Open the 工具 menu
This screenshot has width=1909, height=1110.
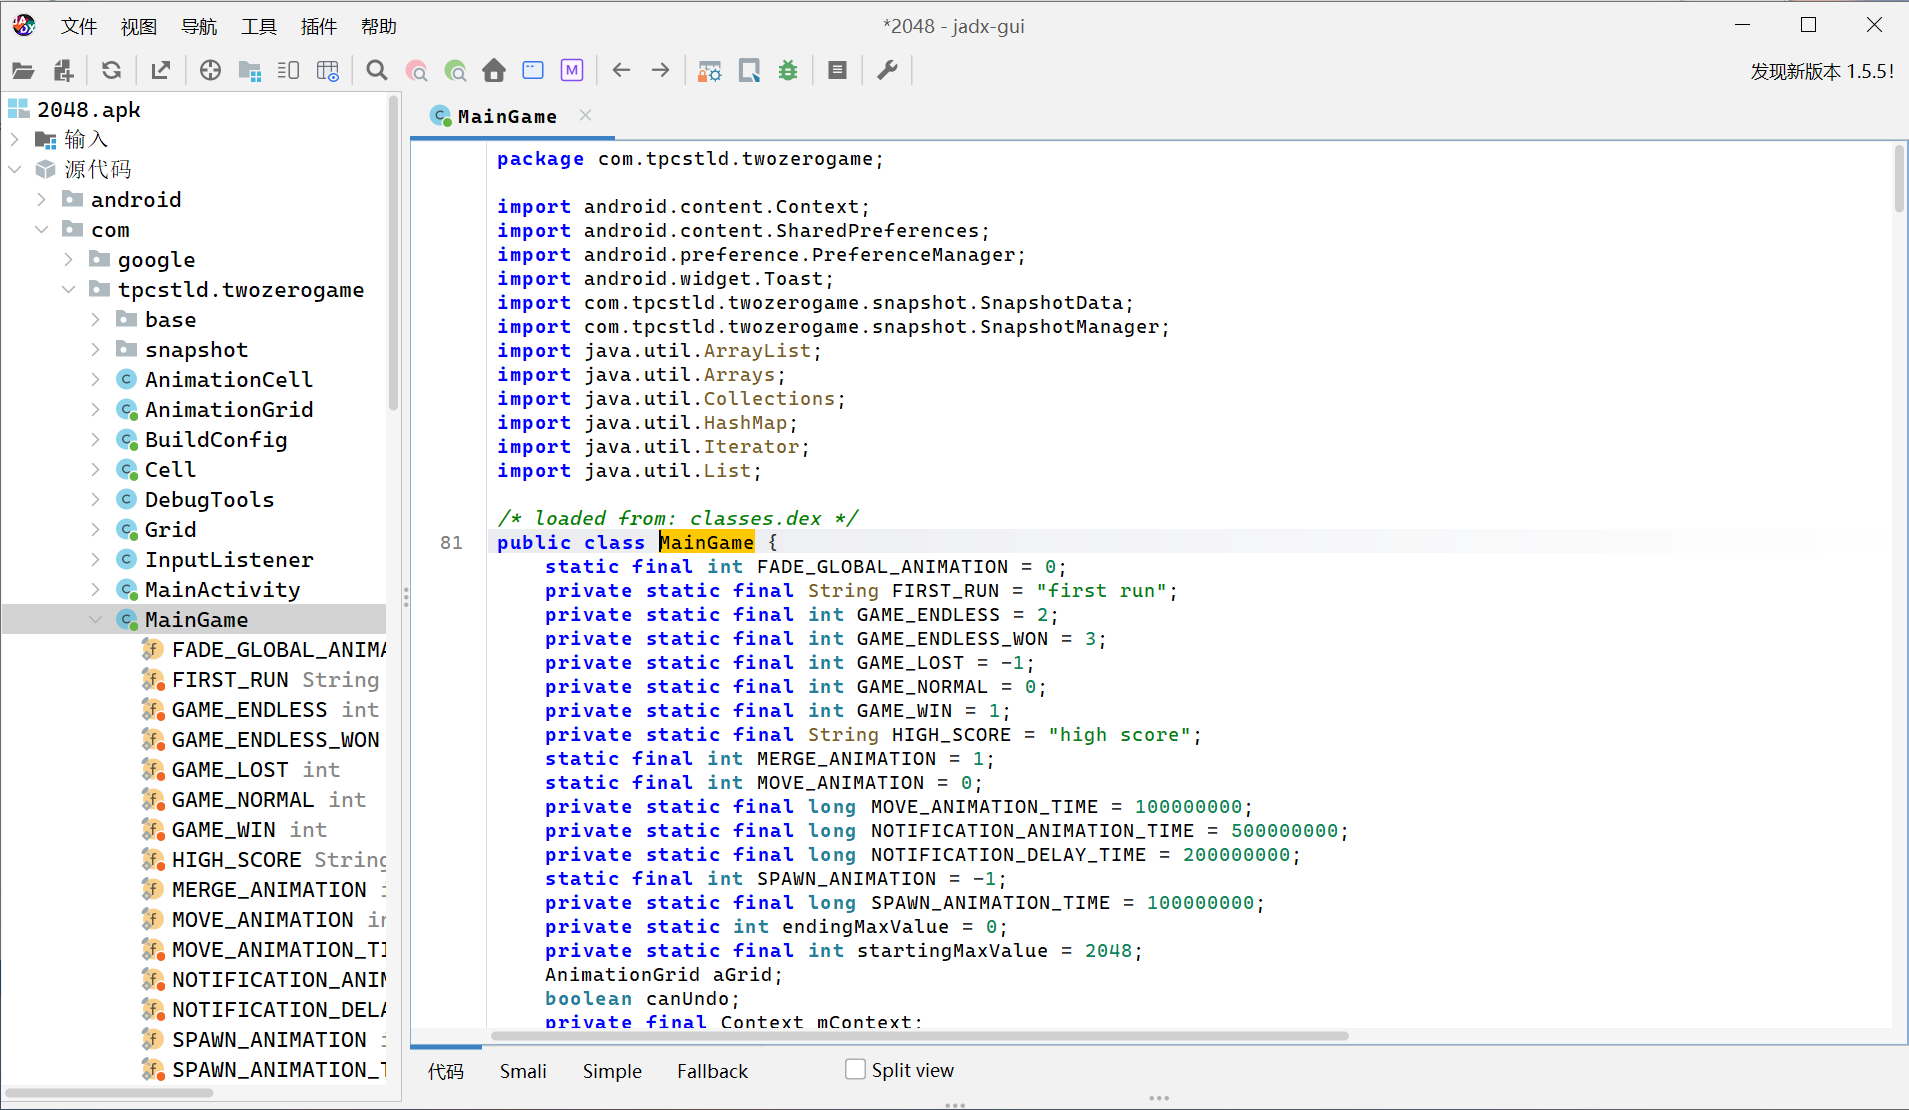(258, 27)
